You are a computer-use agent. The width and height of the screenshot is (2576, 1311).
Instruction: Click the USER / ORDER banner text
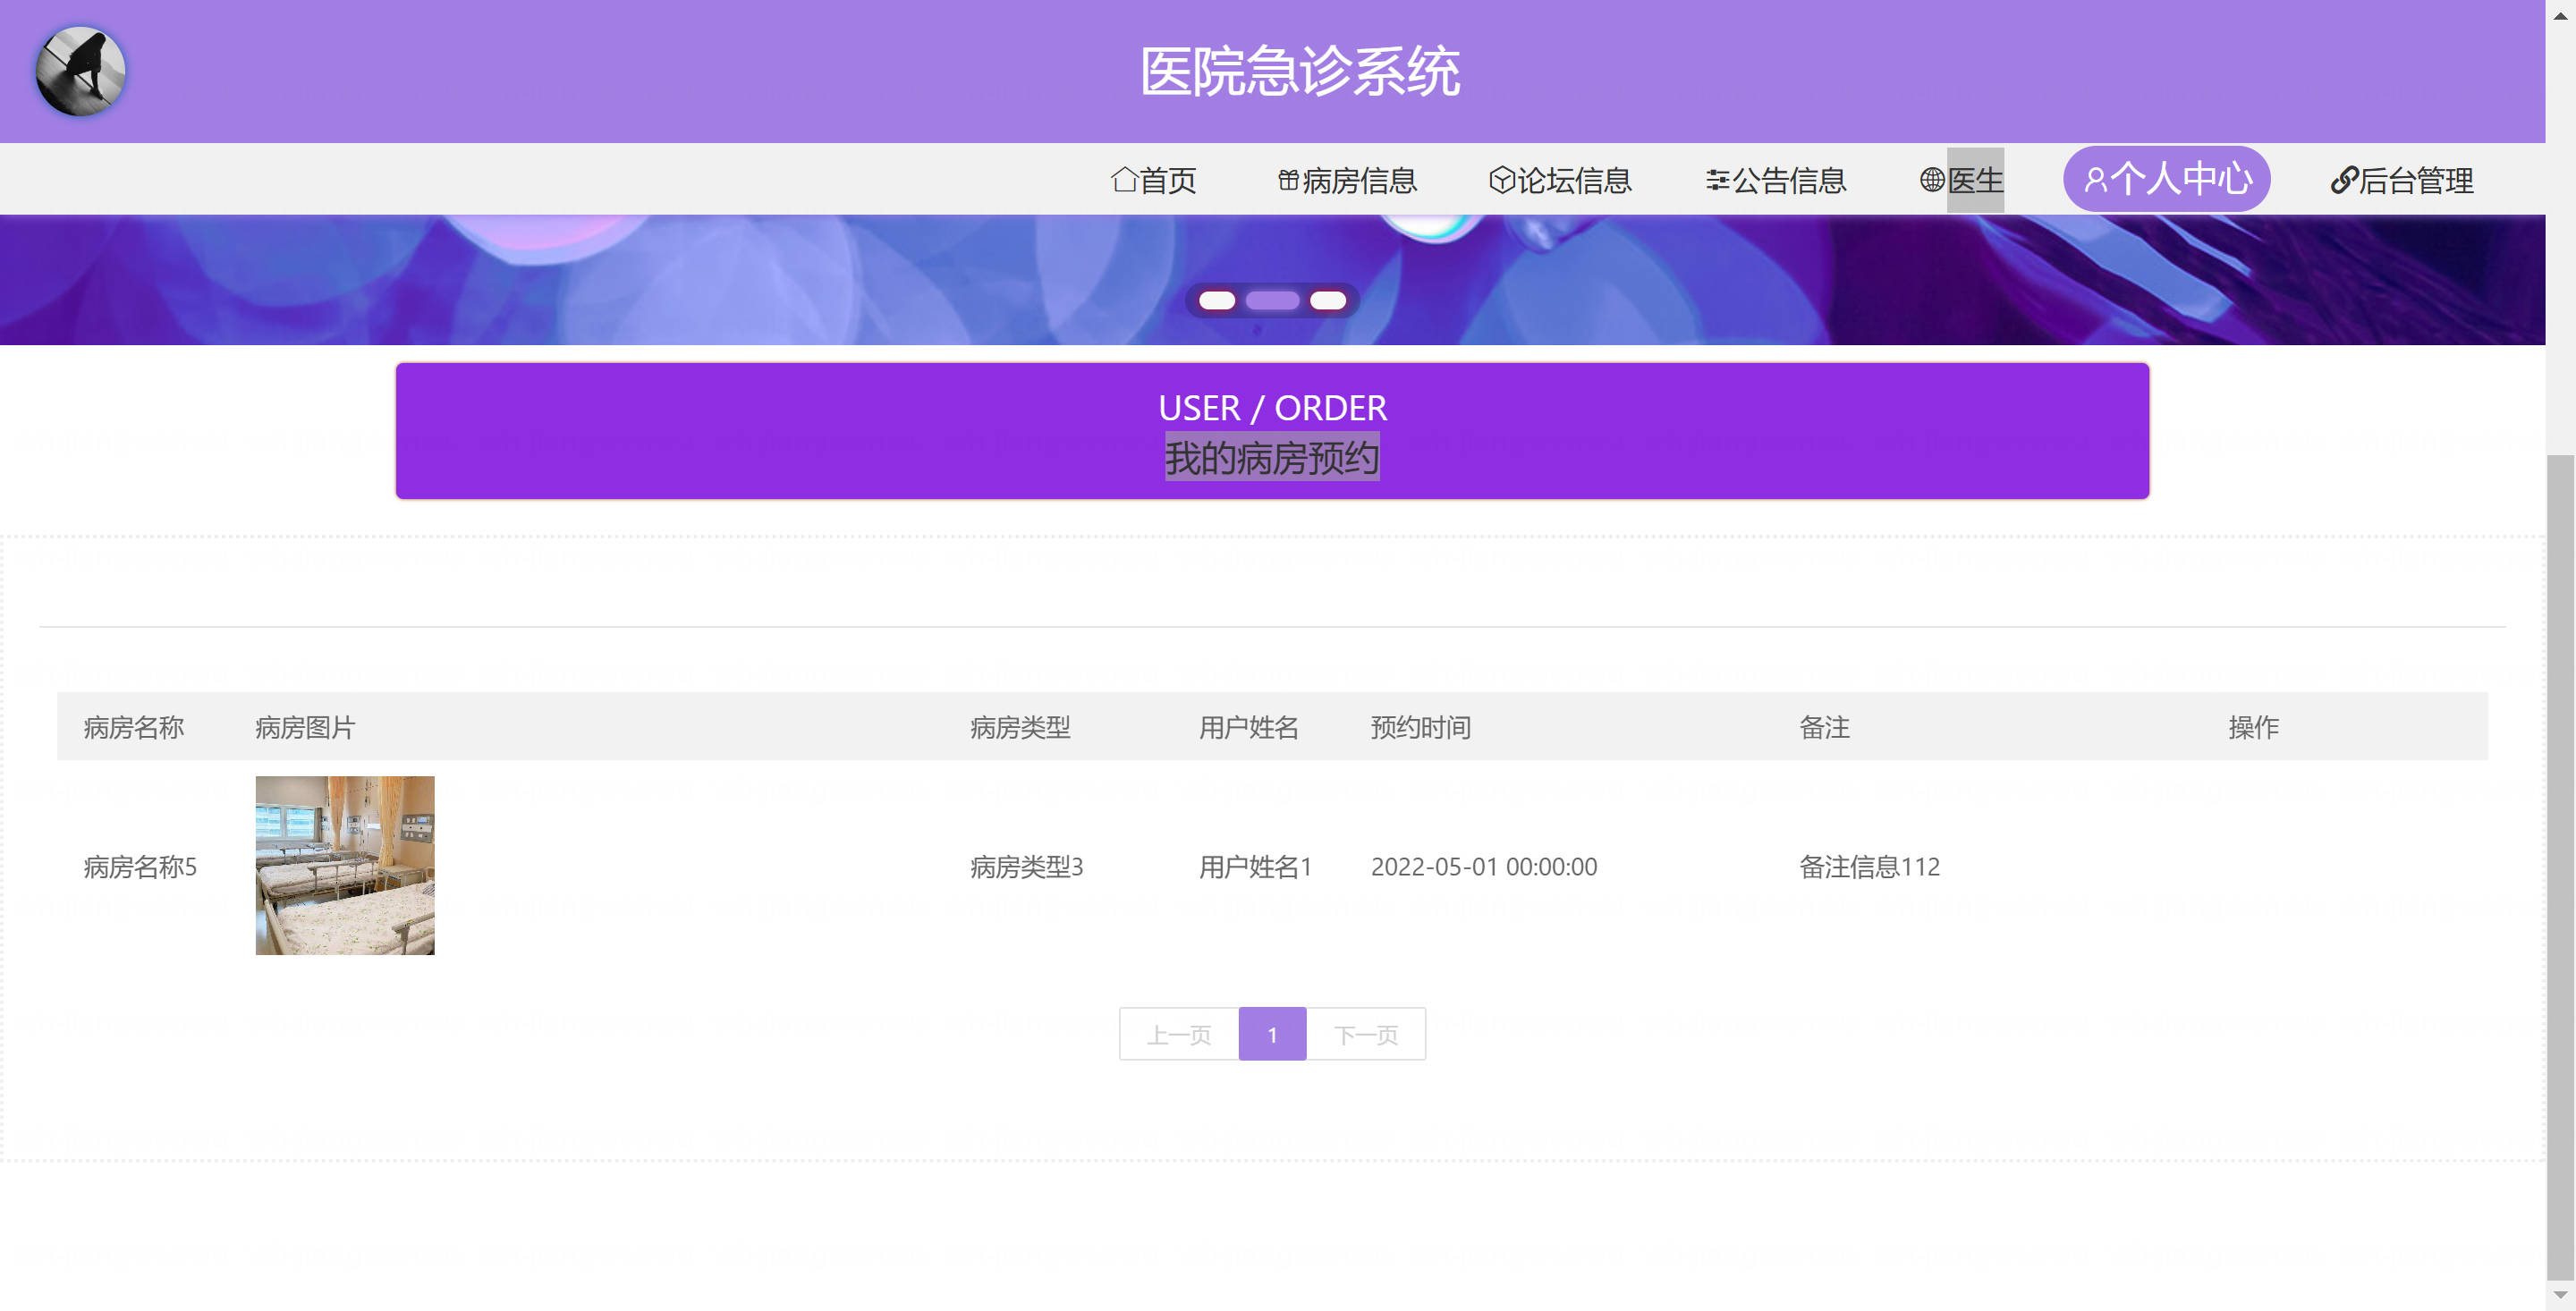click(1272, 408)
